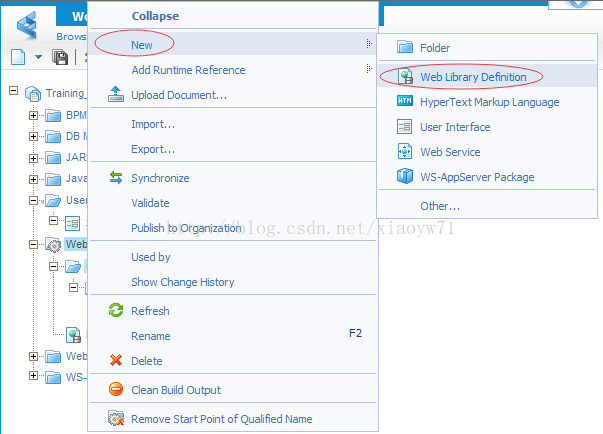Expand the JAR folder
Viewport: 603px width, 434px height.
(x=33, y=158)
